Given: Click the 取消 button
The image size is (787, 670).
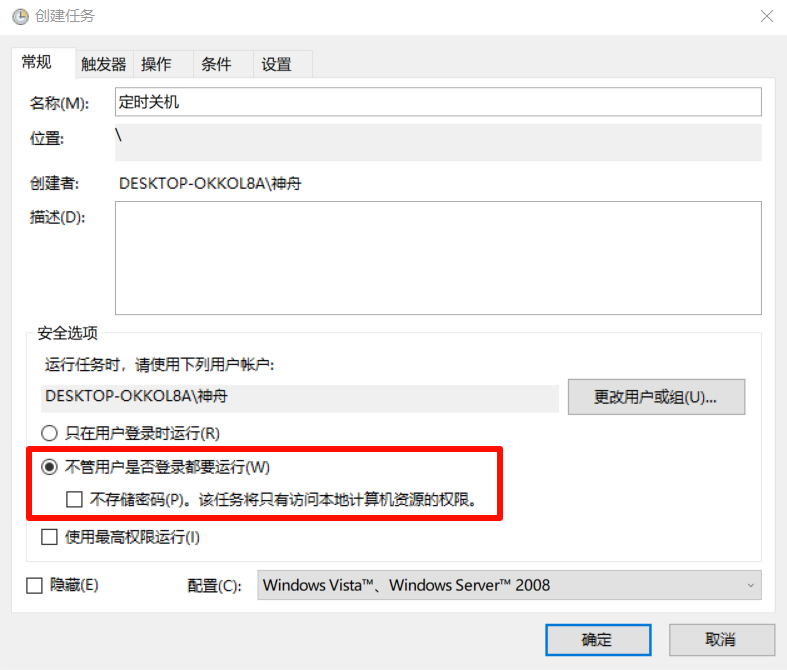Looking at the screenshot, I should [x=721, y=640].
